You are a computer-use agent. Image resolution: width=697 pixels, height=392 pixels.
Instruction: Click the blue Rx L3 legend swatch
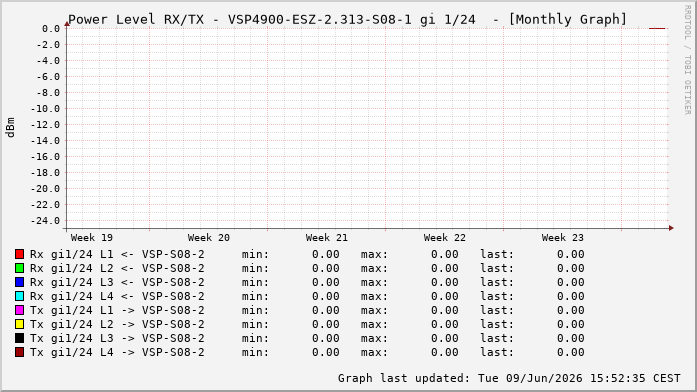[19, 282]
